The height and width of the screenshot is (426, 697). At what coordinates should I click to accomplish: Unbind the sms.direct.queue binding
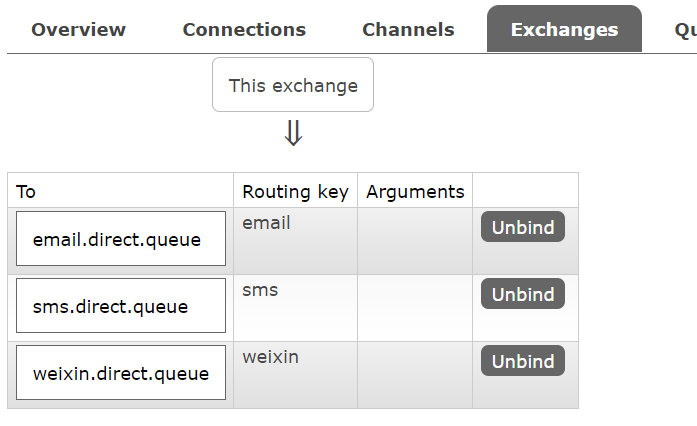pos(523,294)
